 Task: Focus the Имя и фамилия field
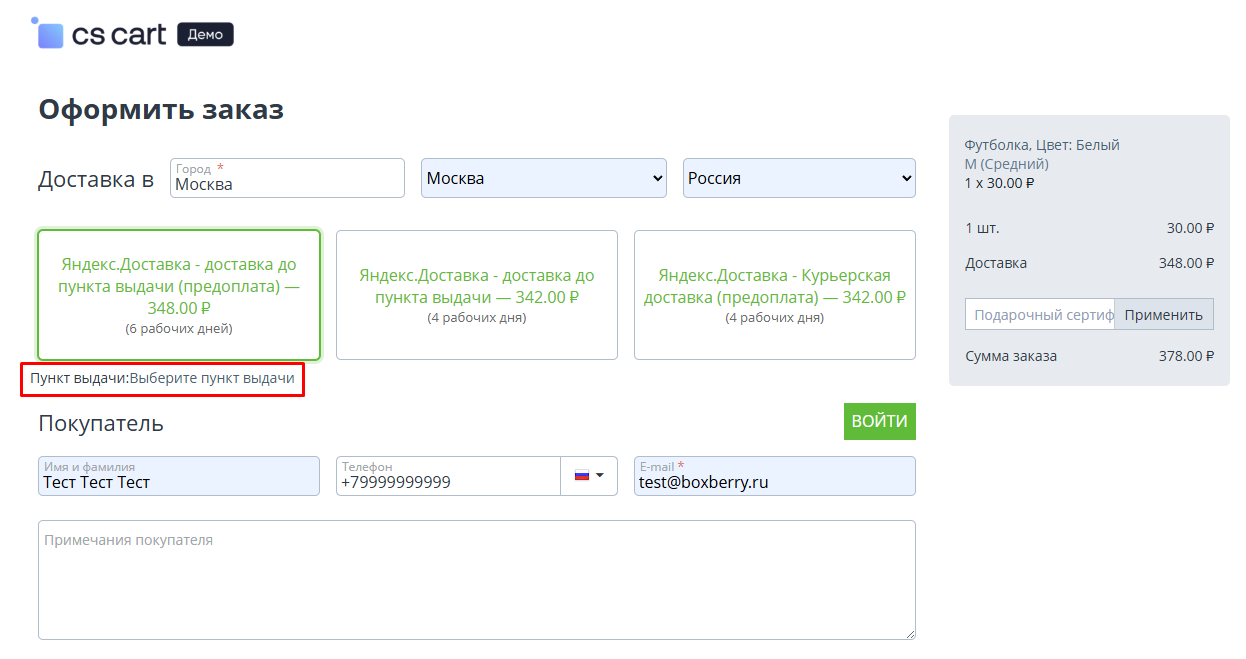click(x=179, y=476)
